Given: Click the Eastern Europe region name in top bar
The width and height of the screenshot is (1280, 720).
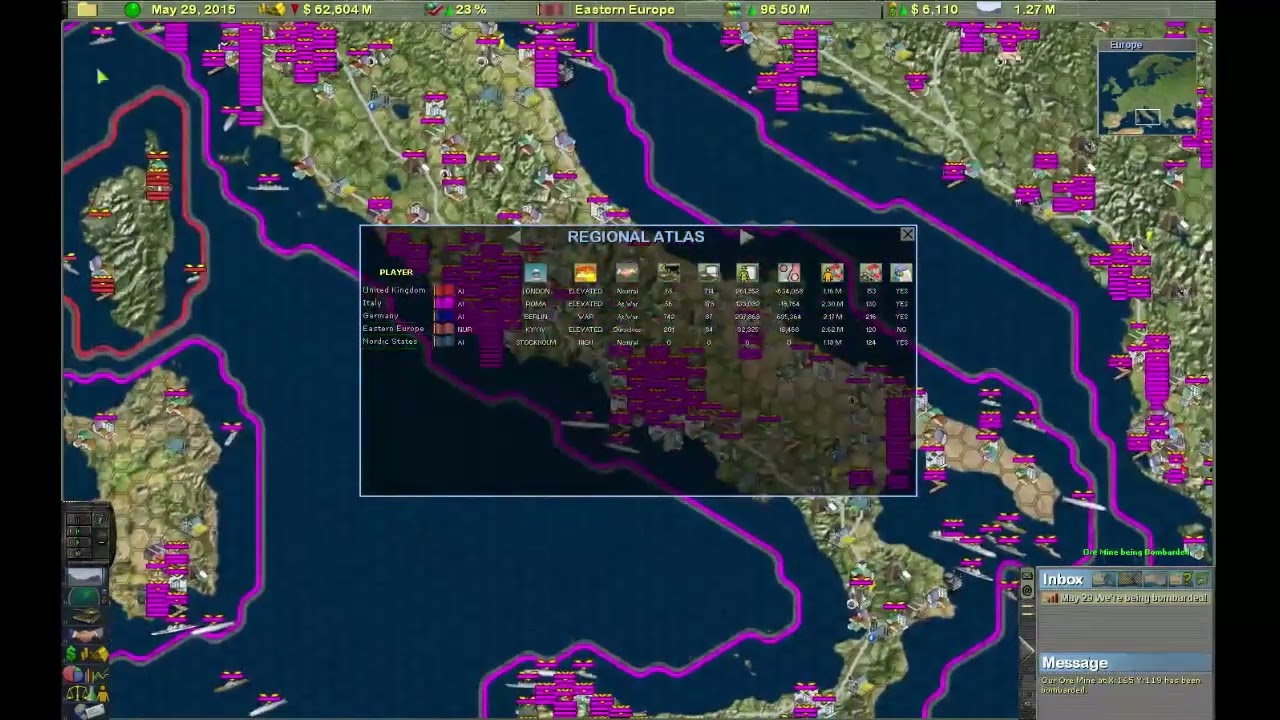Looking at the screenshot, I should point(624,10).
